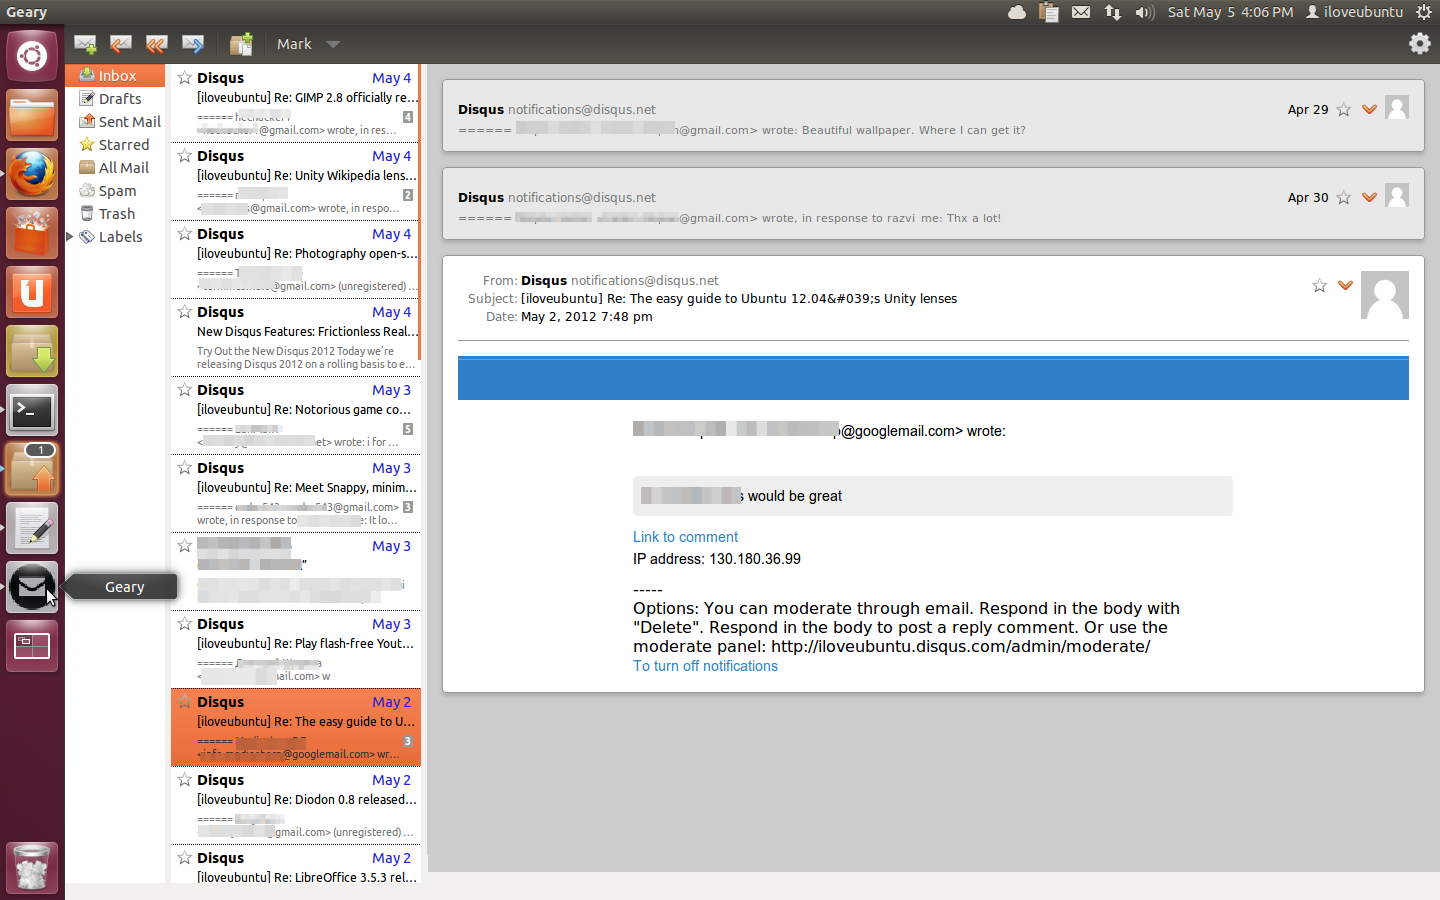Star the GIMP 2.8 conversation

point(185,78)
